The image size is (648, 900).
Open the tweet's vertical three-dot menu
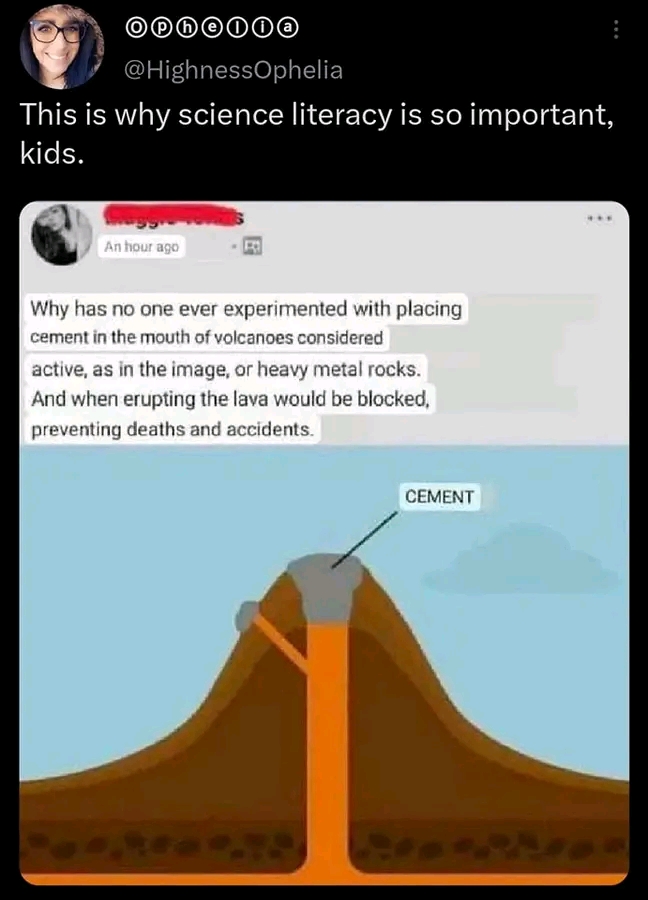pyautogui.click(x=616, y=29)
